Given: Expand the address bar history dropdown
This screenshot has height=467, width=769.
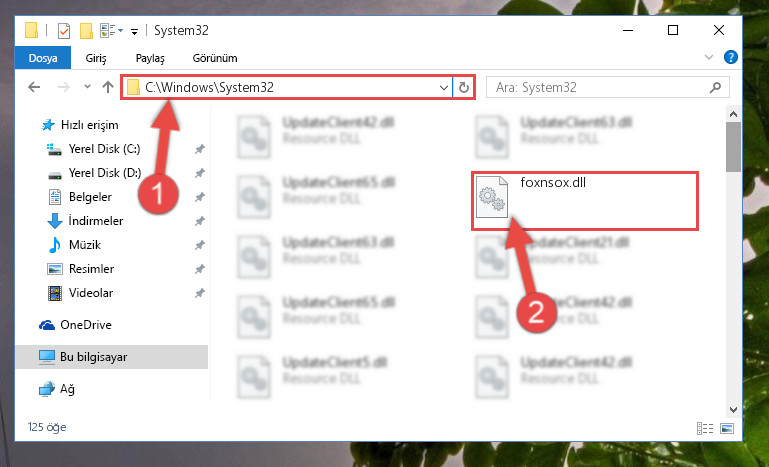Looking at the screenshot, I should click(444, 88).
